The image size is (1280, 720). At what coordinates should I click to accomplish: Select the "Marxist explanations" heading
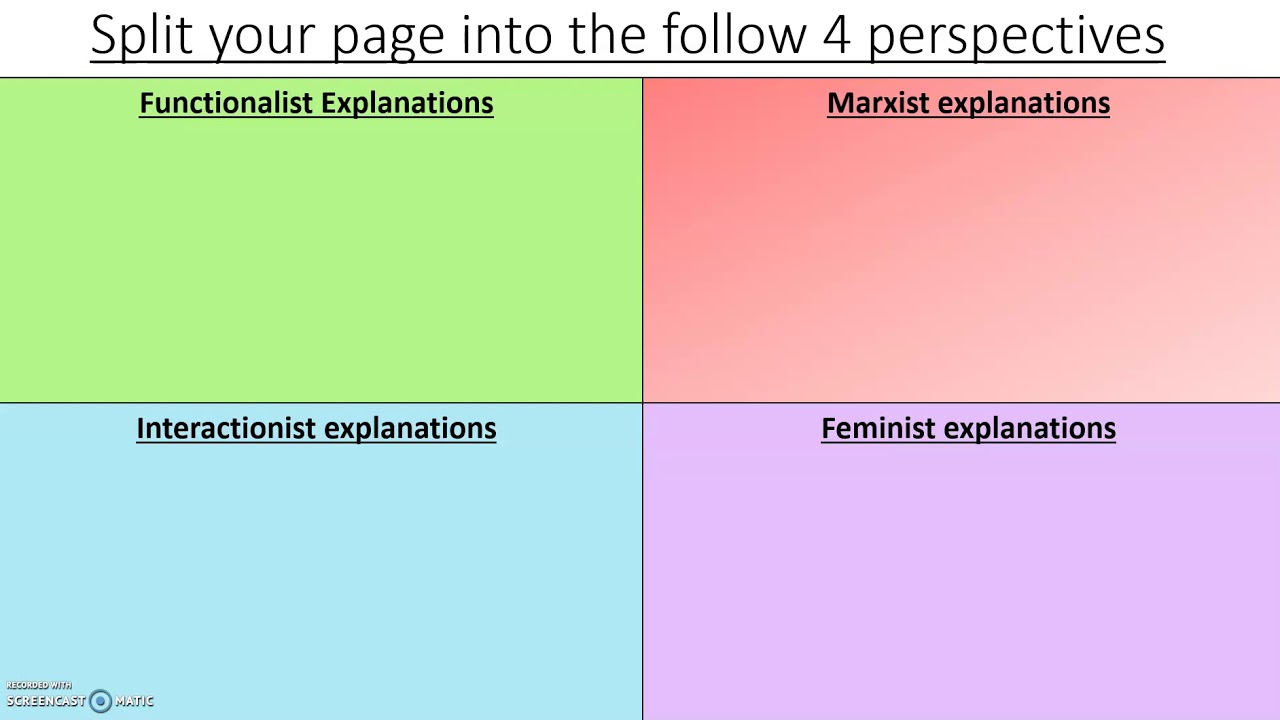tap(968, 103)
